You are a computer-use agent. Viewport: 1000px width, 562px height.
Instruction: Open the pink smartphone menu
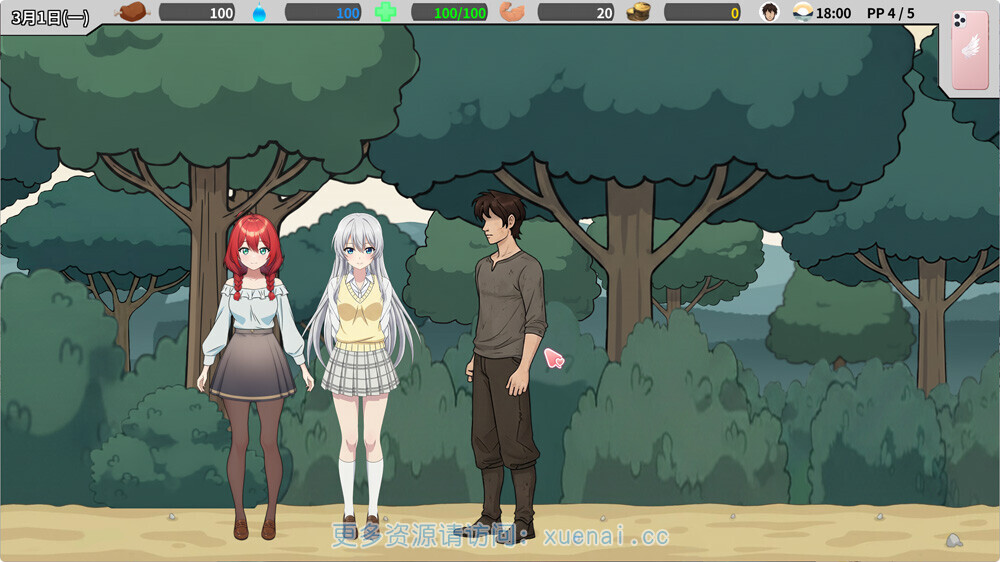coord(969,50)
